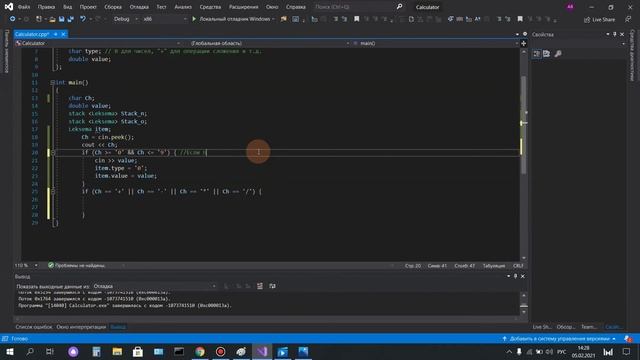Viewport: 640px width, 360px height.
Task: Open the Microsoft Store taskbar icon
Action: tap(138, 352)
